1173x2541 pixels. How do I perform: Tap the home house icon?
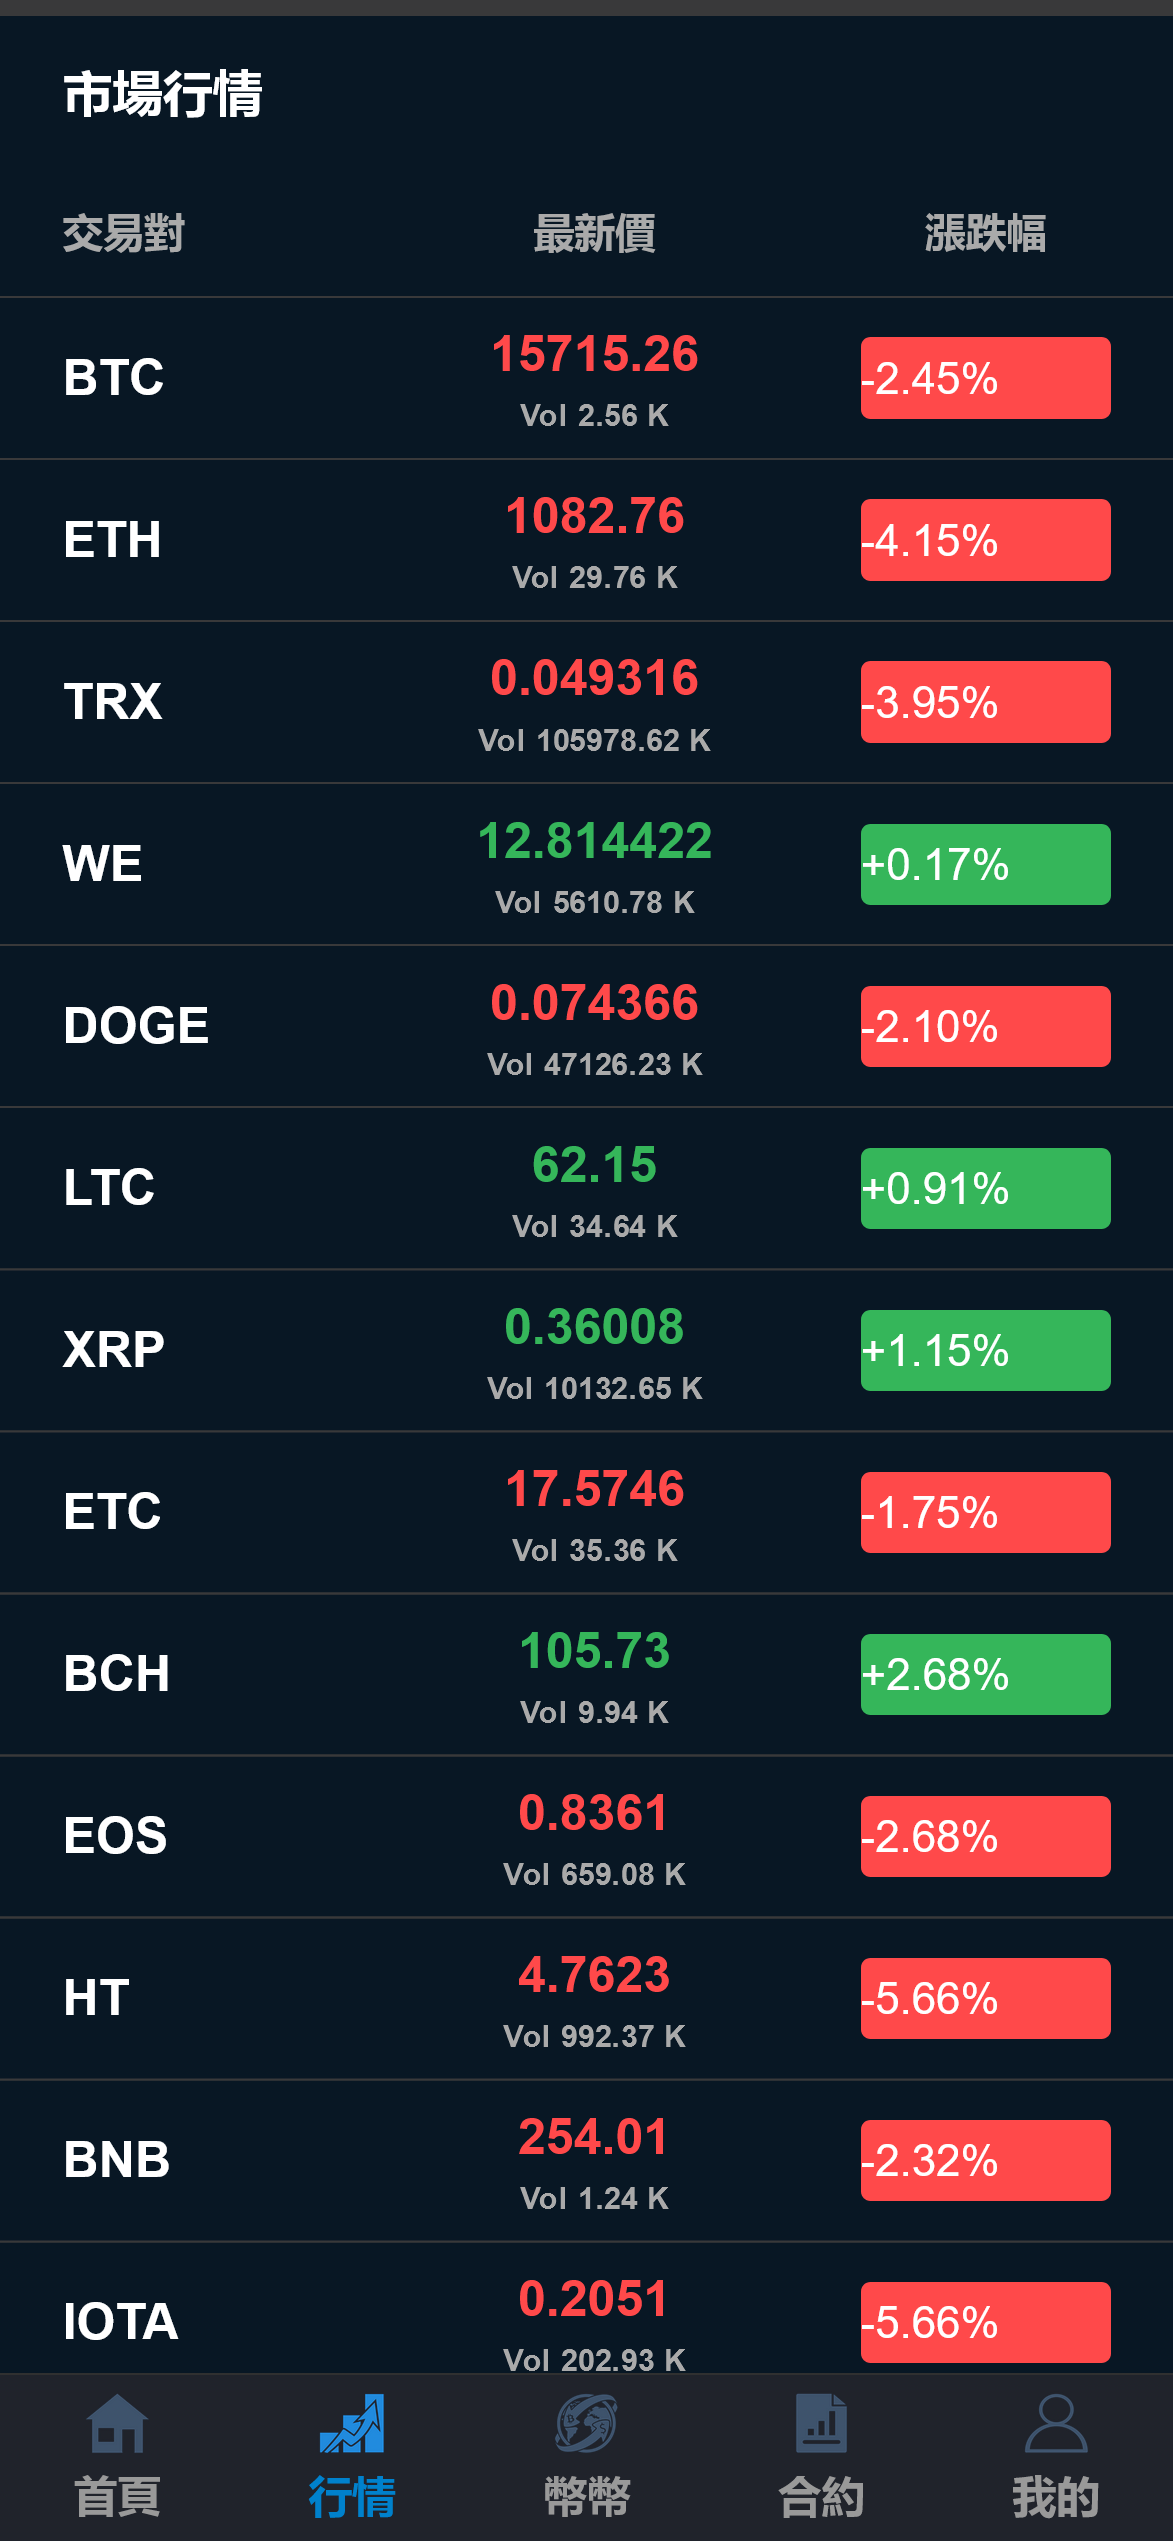pos(117,2423)
